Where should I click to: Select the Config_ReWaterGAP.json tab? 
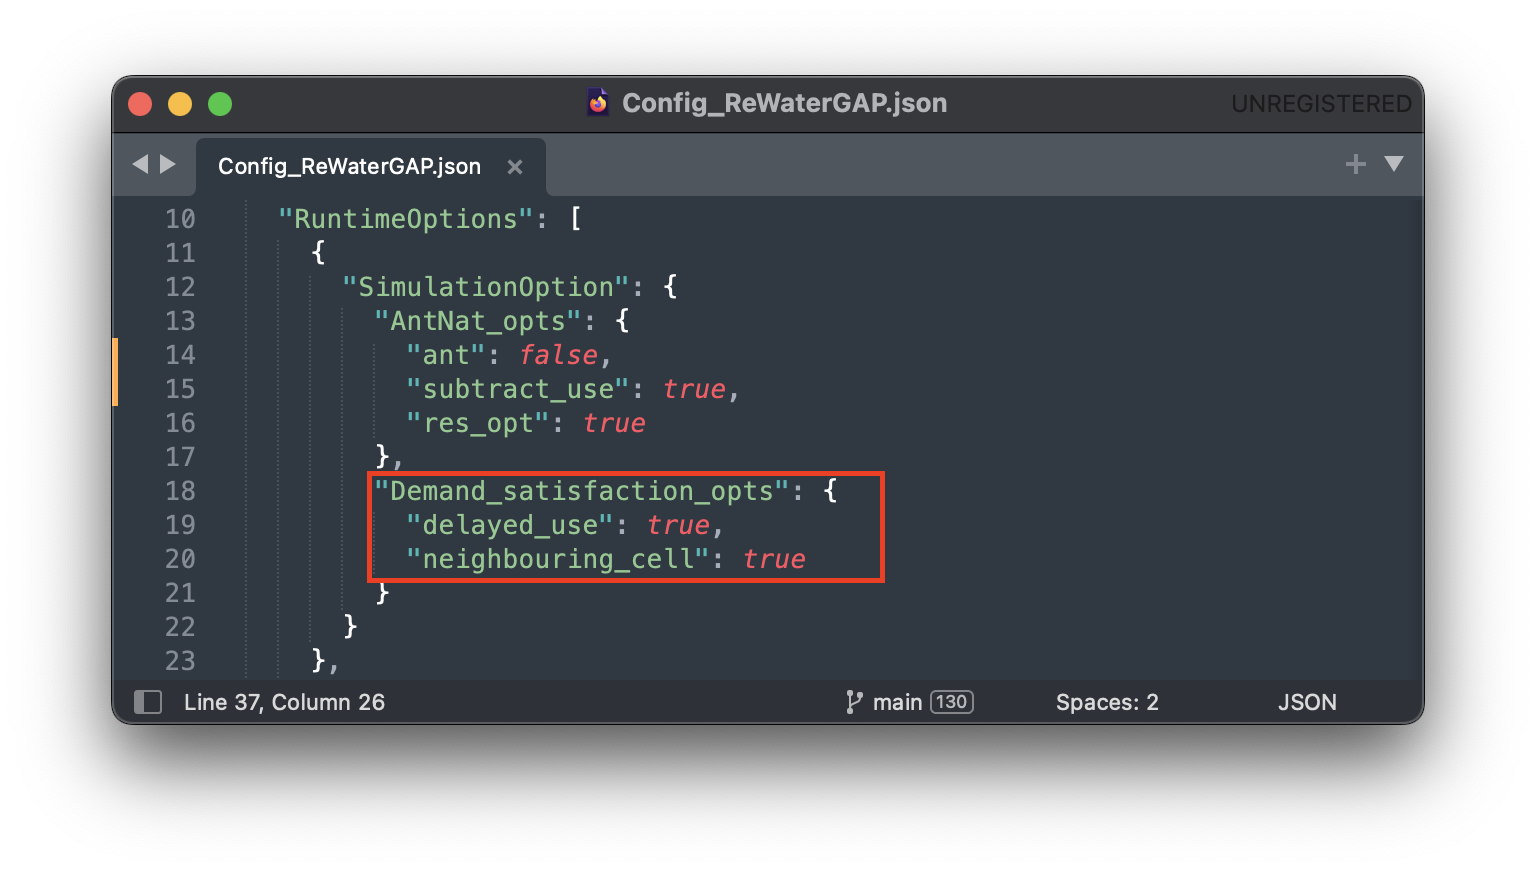(x=349, y=166)
